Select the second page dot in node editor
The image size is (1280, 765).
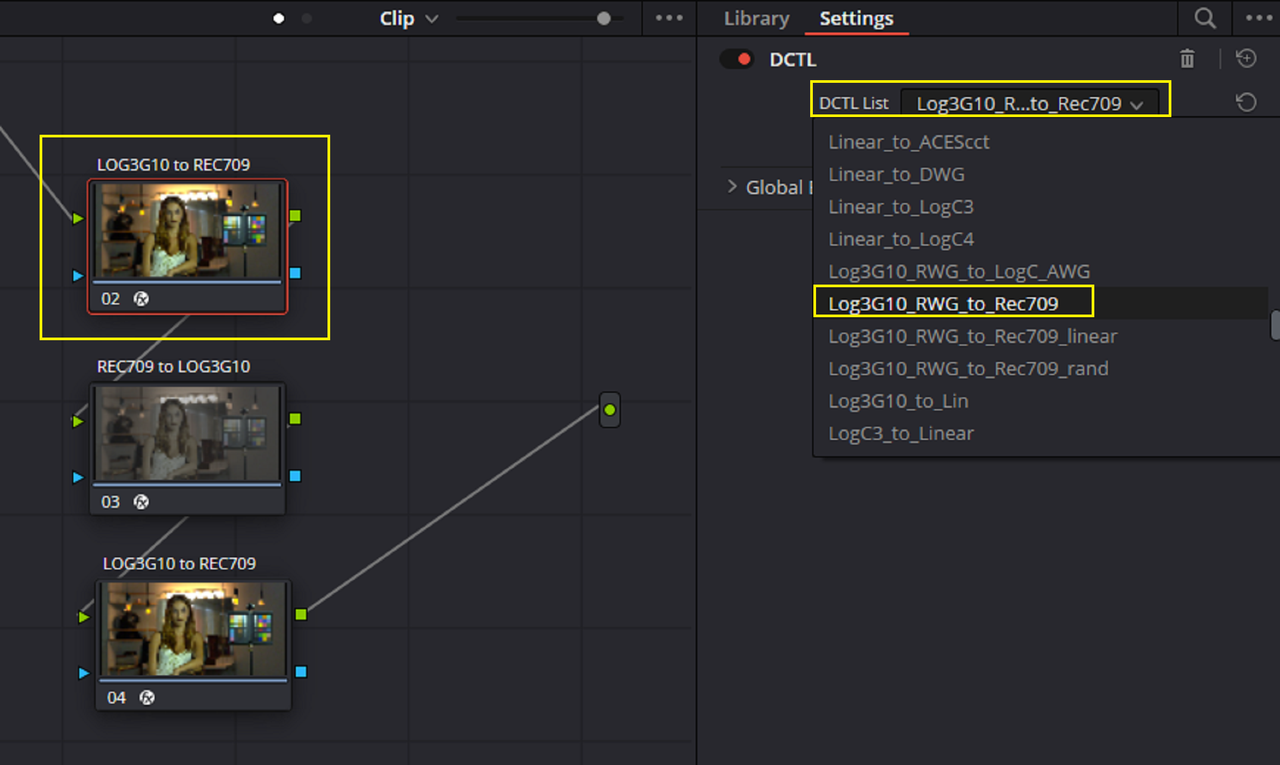click(307, 18)
